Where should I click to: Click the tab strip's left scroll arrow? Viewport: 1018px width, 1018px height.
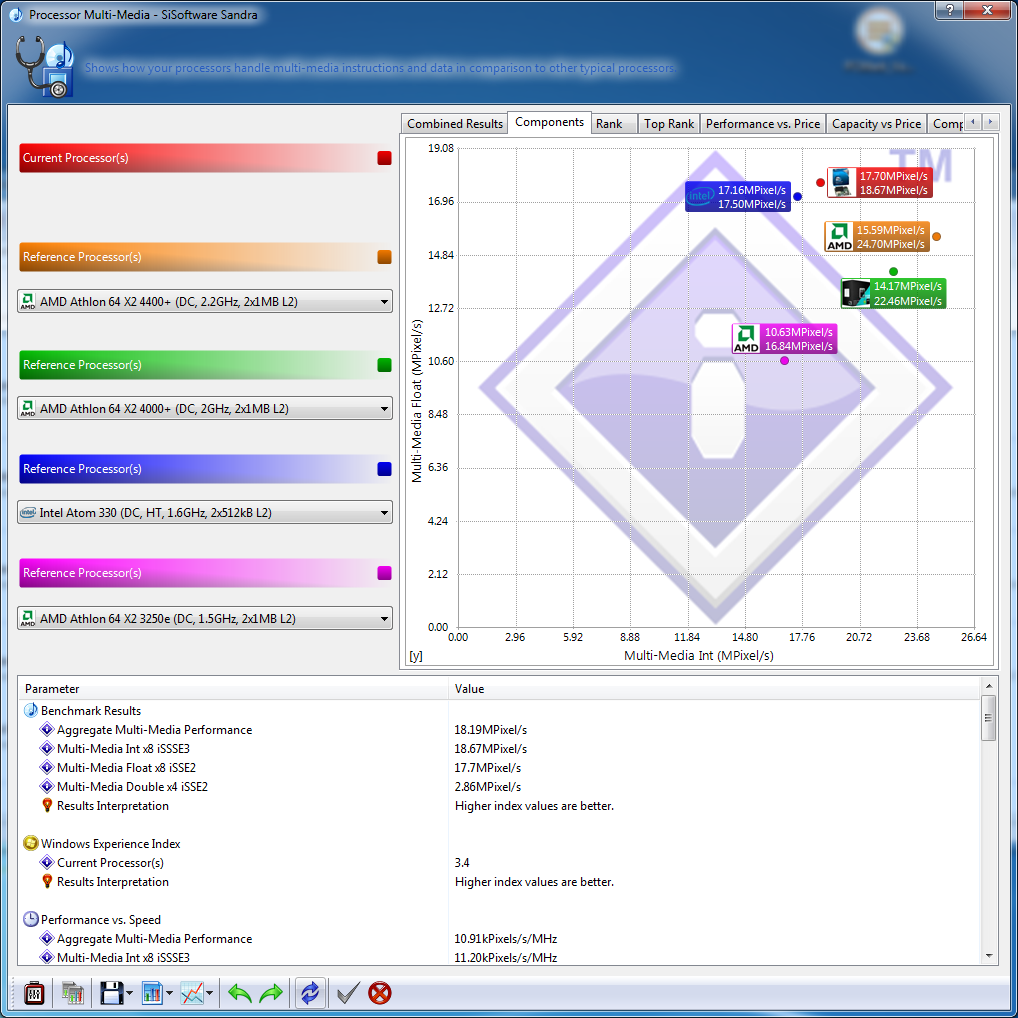pyautogui.click(x=973, y=121)
